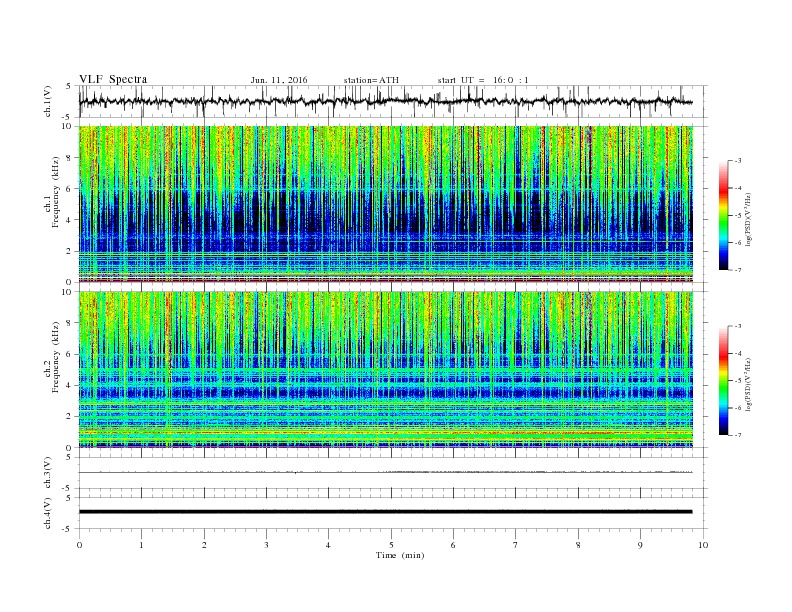Click the time axis tick label "10"
Image resolution: width=792 pixels, height=612 pixels.
click(703, 545)
